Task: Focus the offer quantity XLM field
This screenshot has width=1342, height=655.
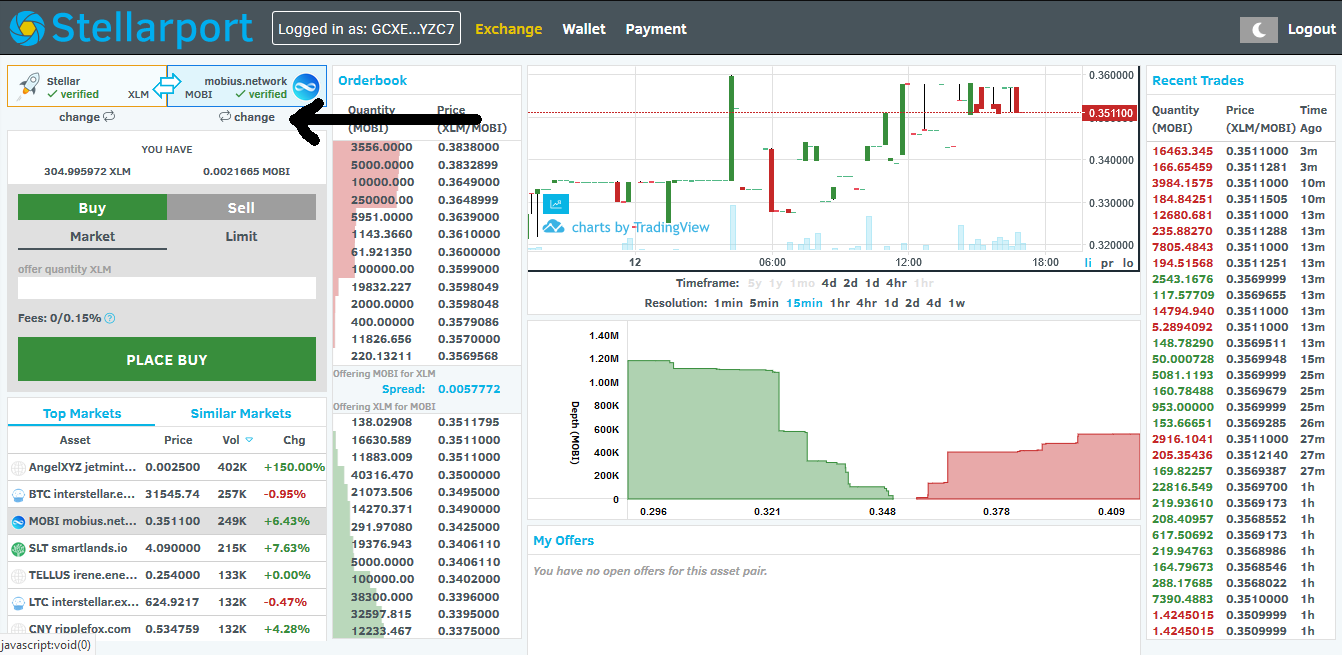Action: pos(167,288)
